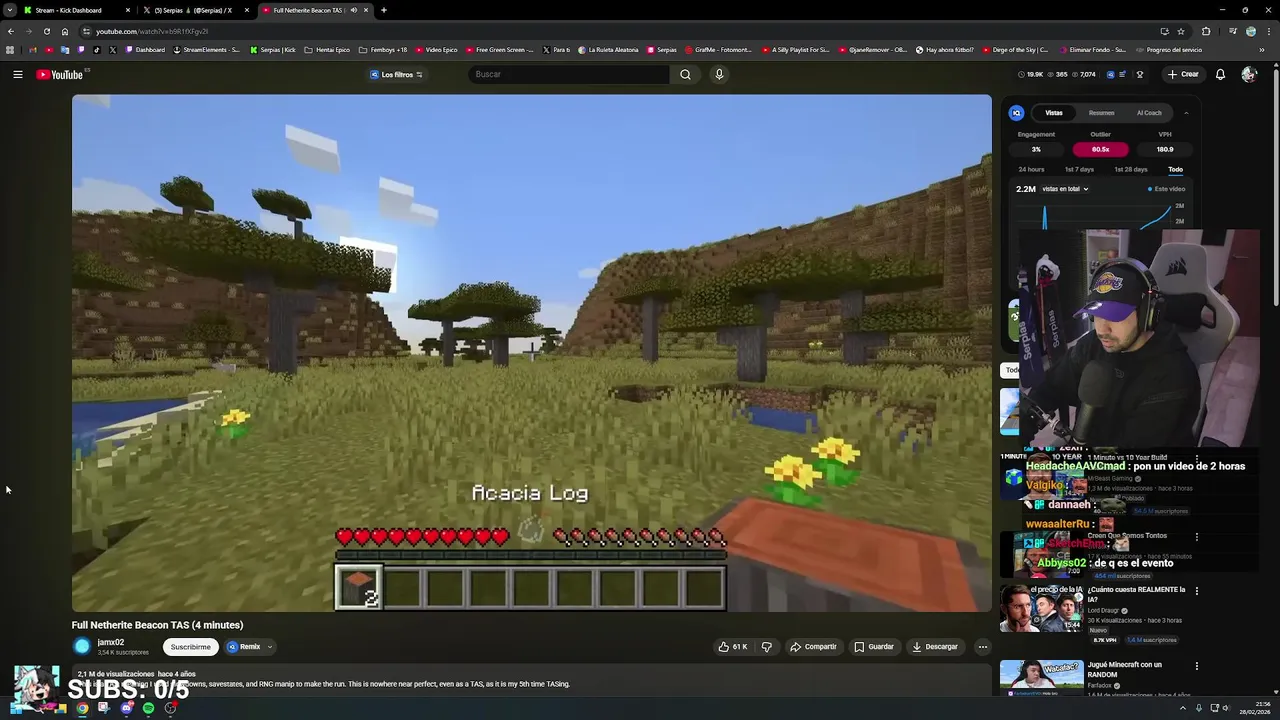The height and width of the screenshot is (720, 1280).
Task: Open 'La Ruleta Aleatoria' bookmark
Action: pos(607,49)
